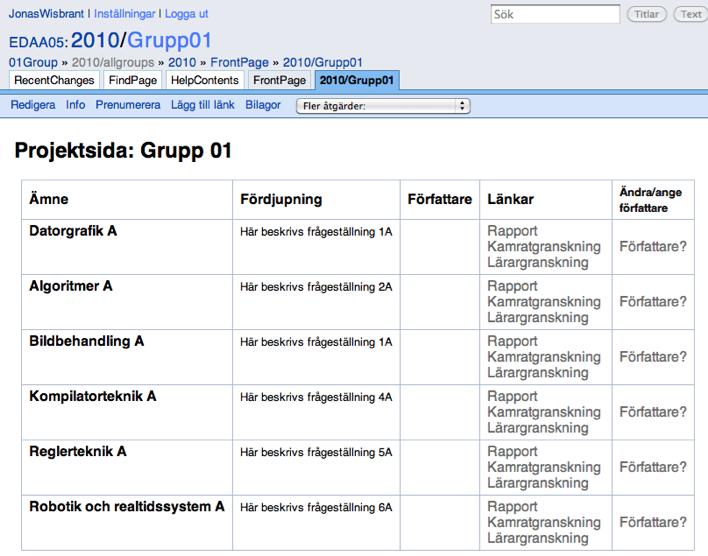The height and width of the screenshot is (556, 708).
Task: Open Lärargranskning link for Kompilatorteknik A
Action: tap(538, 428)
